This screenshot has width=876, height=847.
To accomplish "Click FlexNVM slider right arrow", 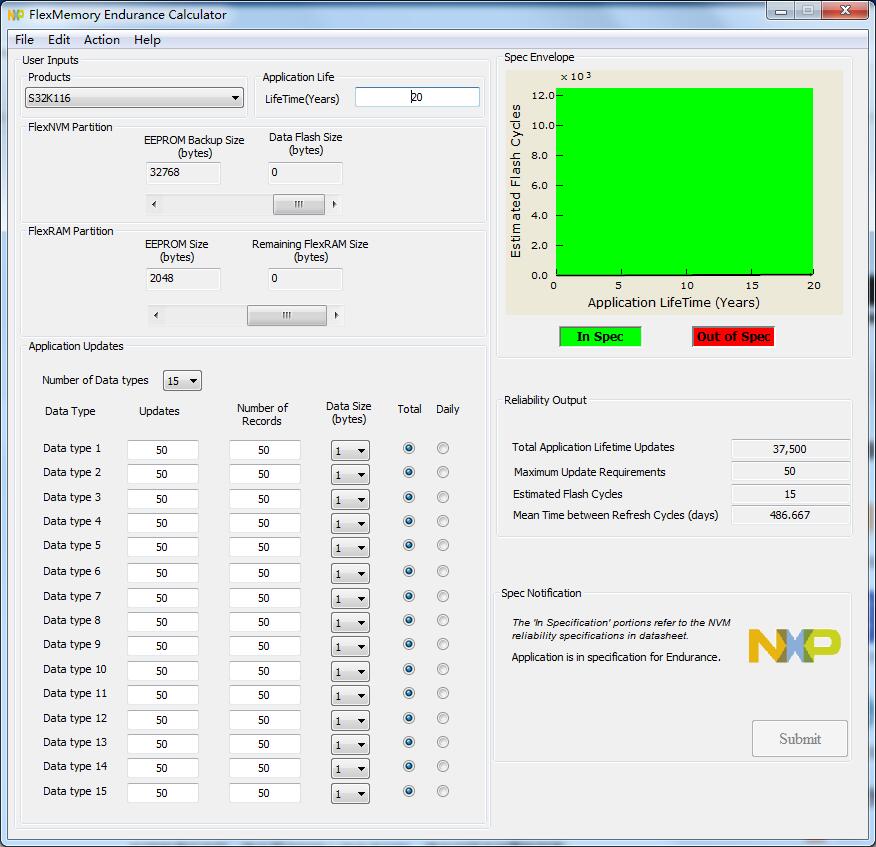I will 334,204.
